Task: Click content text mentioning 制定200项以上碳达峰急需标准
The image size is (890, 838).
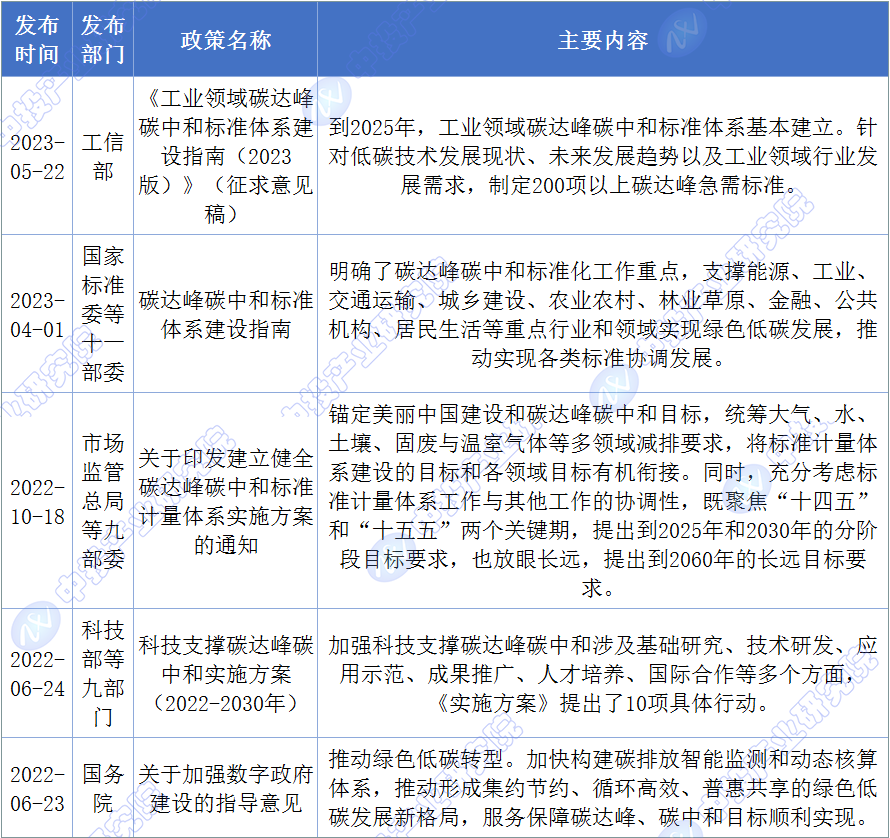Action: tap(602, 157)
